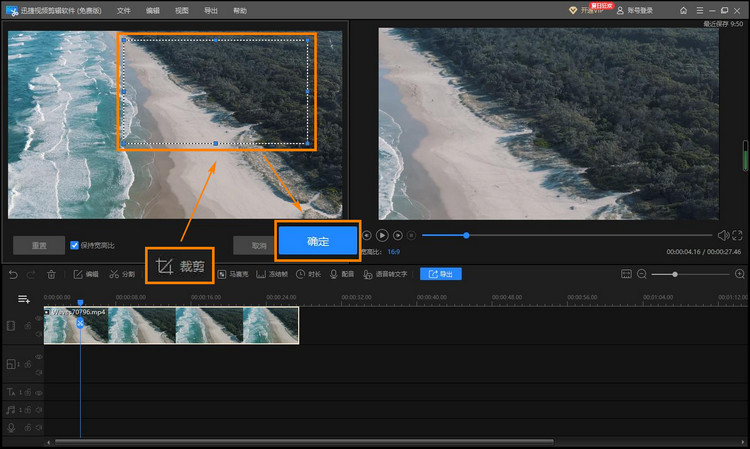Viewport: 750px width, 449px height.
Task: Hide the picture-in-picture track
Action: pyautogui.click(x=39, y=357)
